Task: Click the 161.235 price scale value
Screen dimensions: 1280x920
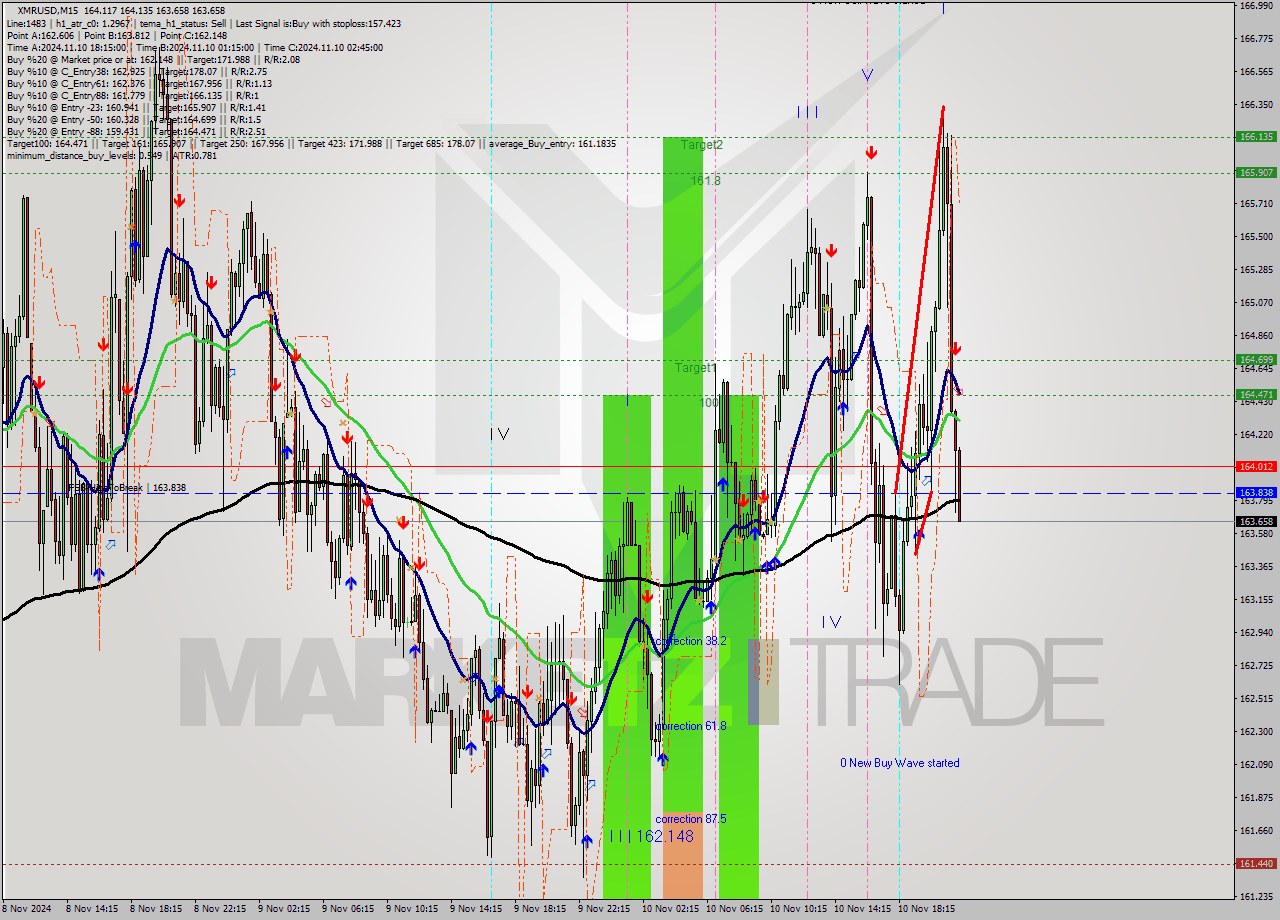Action: 1255,896
